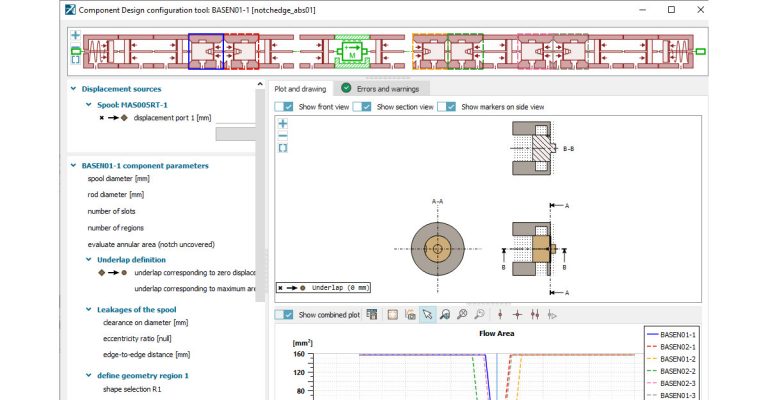
Task: Click the displacement port 1 link icon
Action: [114, 118]
